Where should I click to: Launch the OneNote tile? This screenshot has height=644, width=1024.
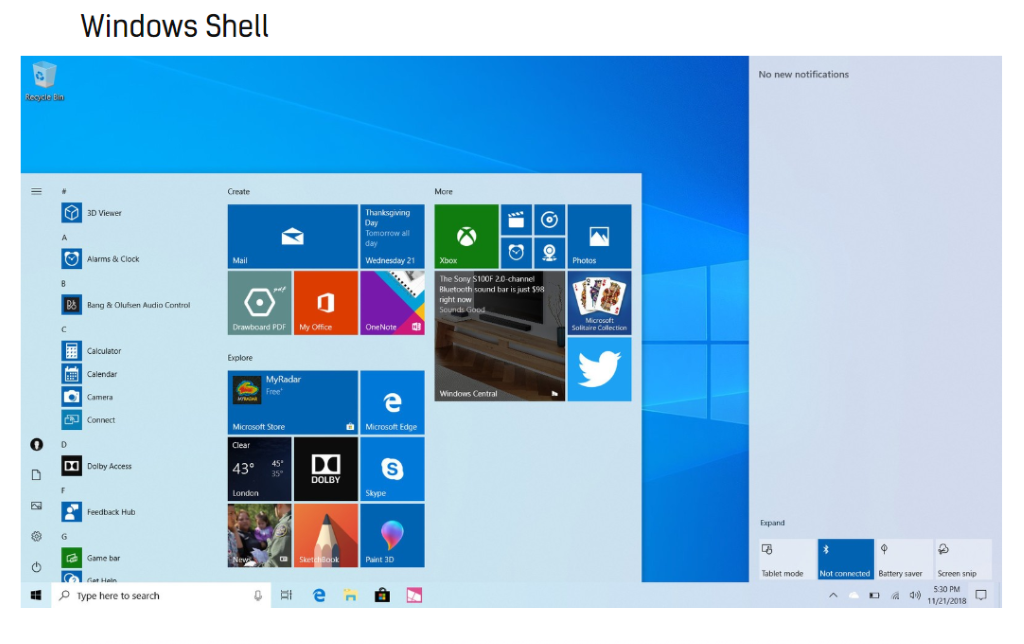[x=392, y=302]
